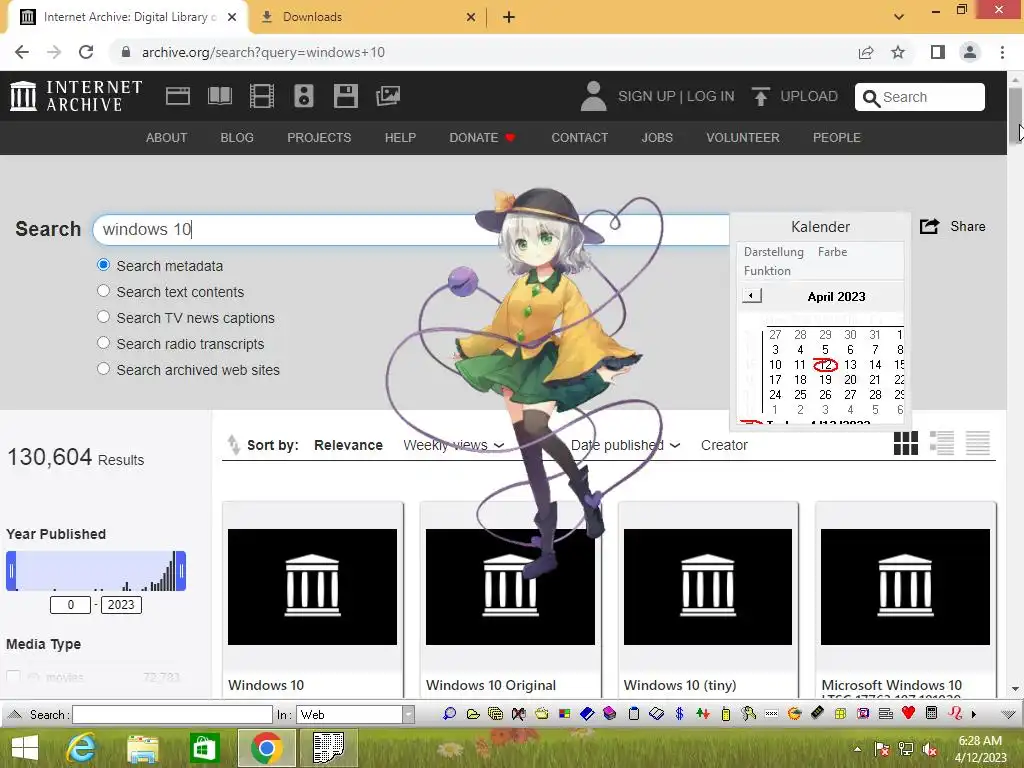1024x768 pixels.
Task: Open the VOLUNTEER menu item
Action: coord(743,138)
